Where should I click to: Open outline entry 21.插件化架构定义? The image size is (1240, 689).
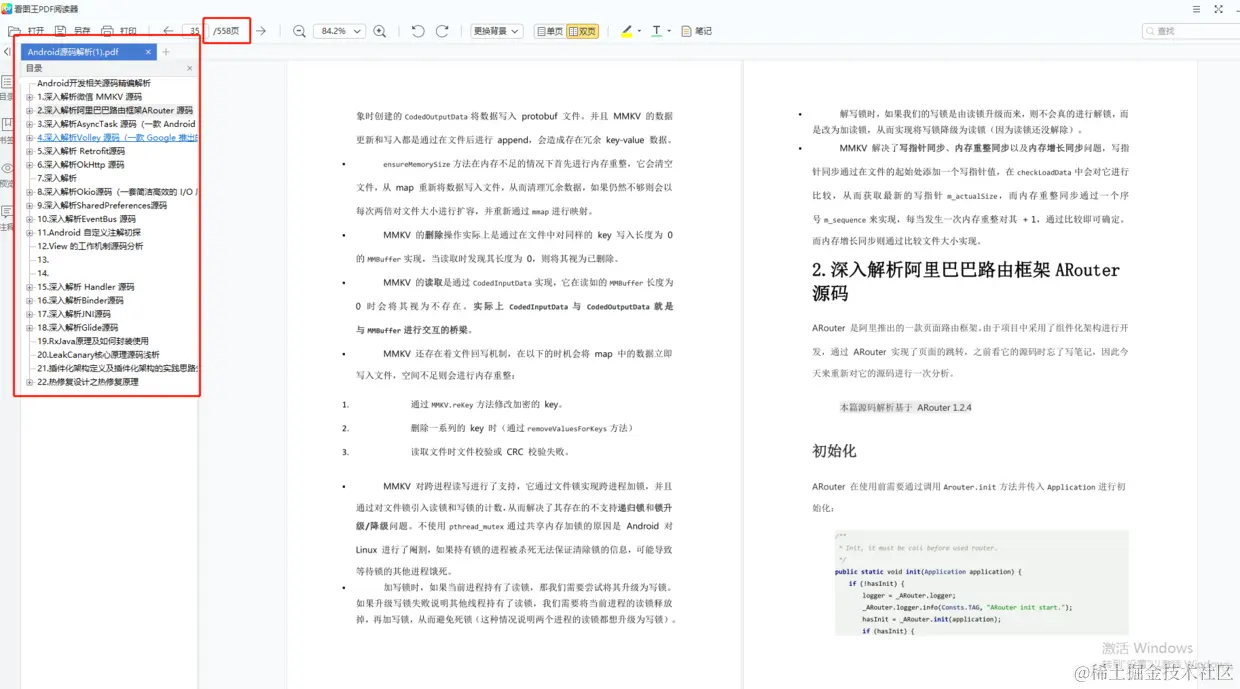click(x=117, y=368)
